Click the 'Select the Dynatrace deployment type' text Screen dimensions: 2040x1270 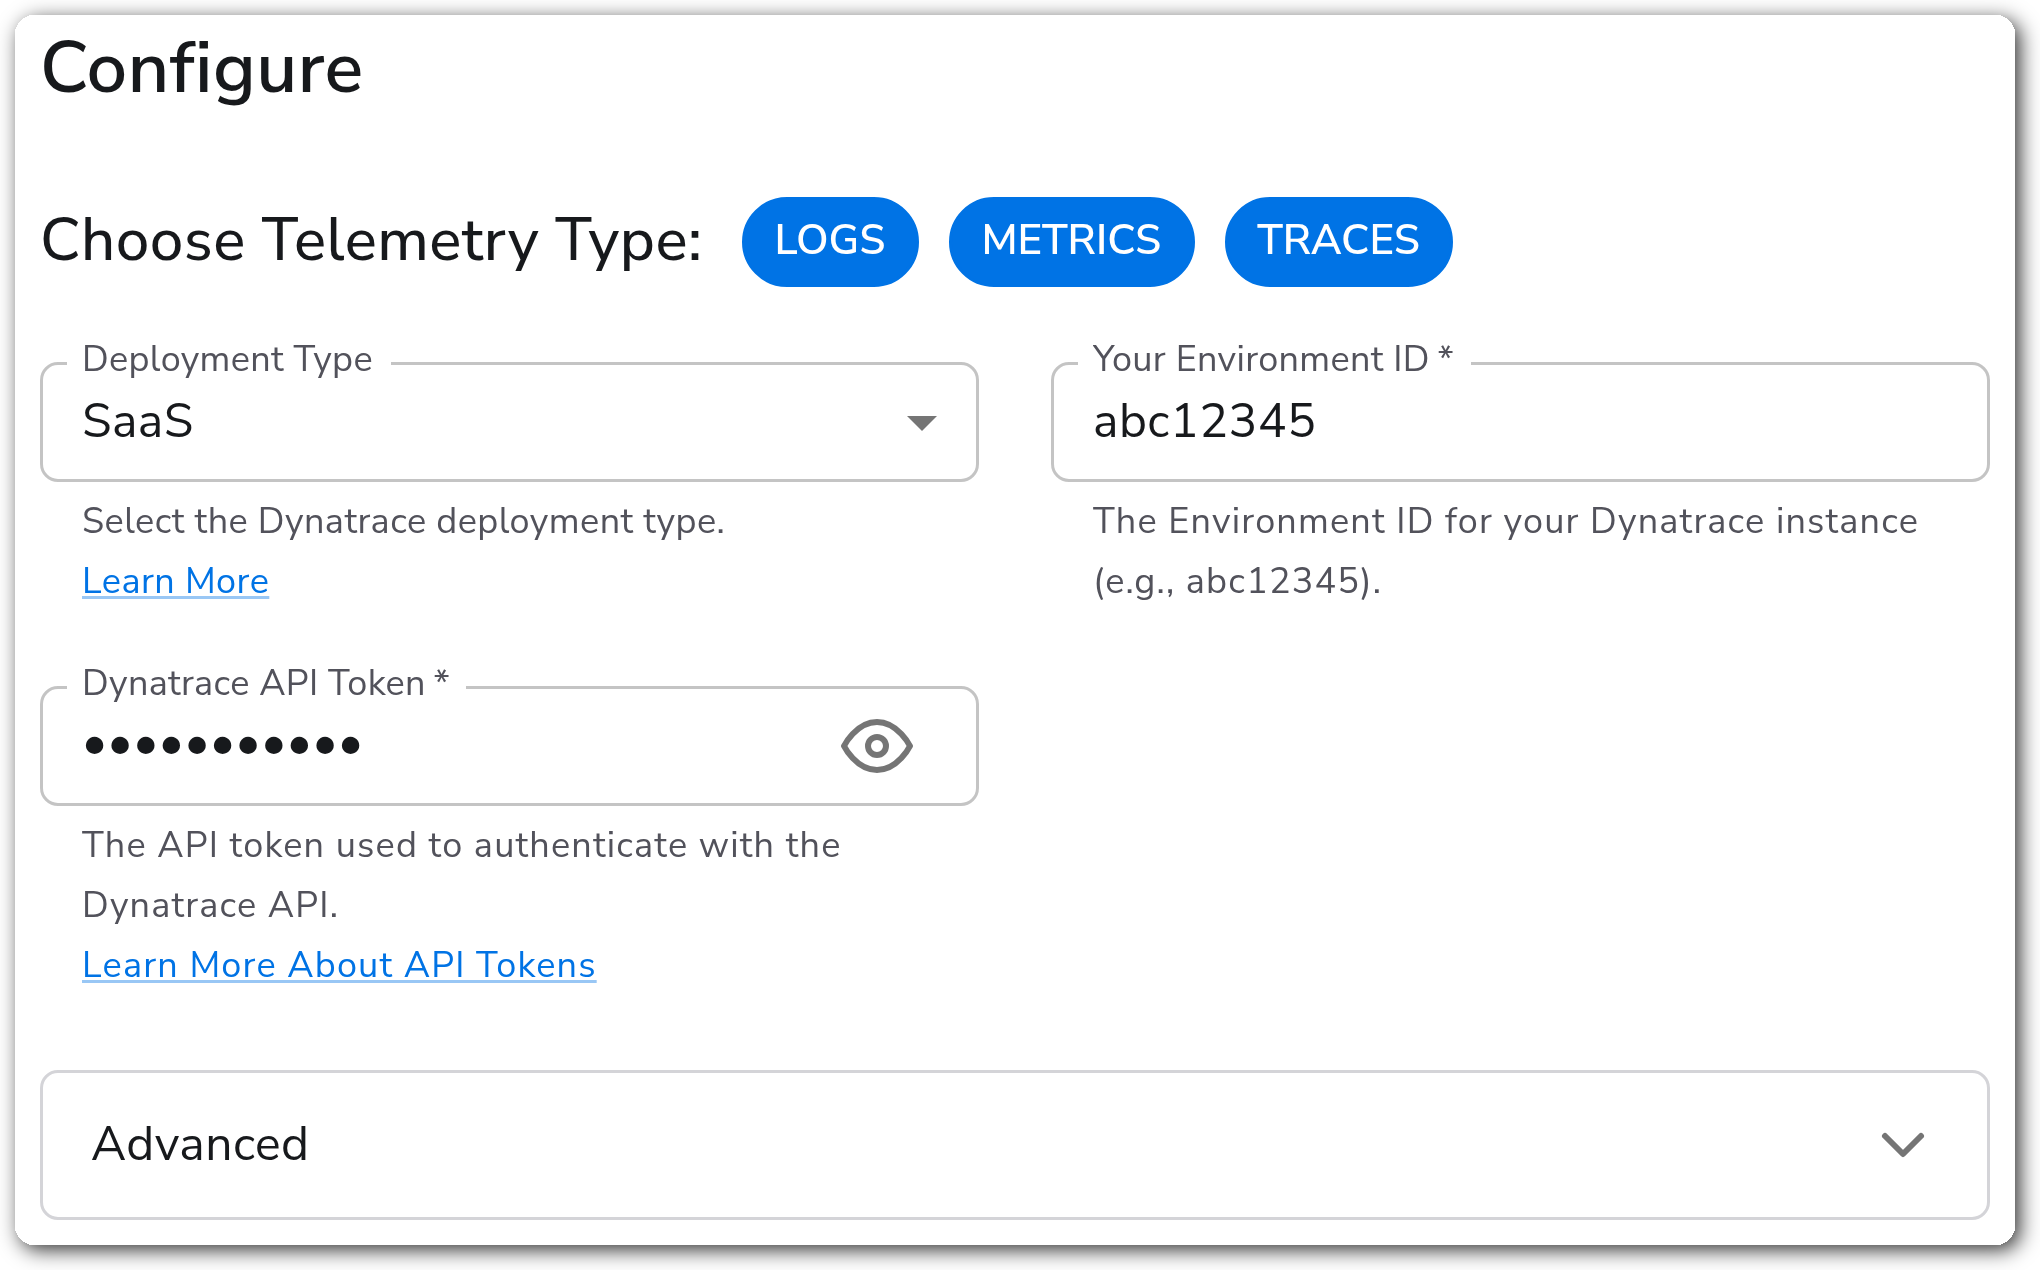pyautogui.click(x=403, y=521)
